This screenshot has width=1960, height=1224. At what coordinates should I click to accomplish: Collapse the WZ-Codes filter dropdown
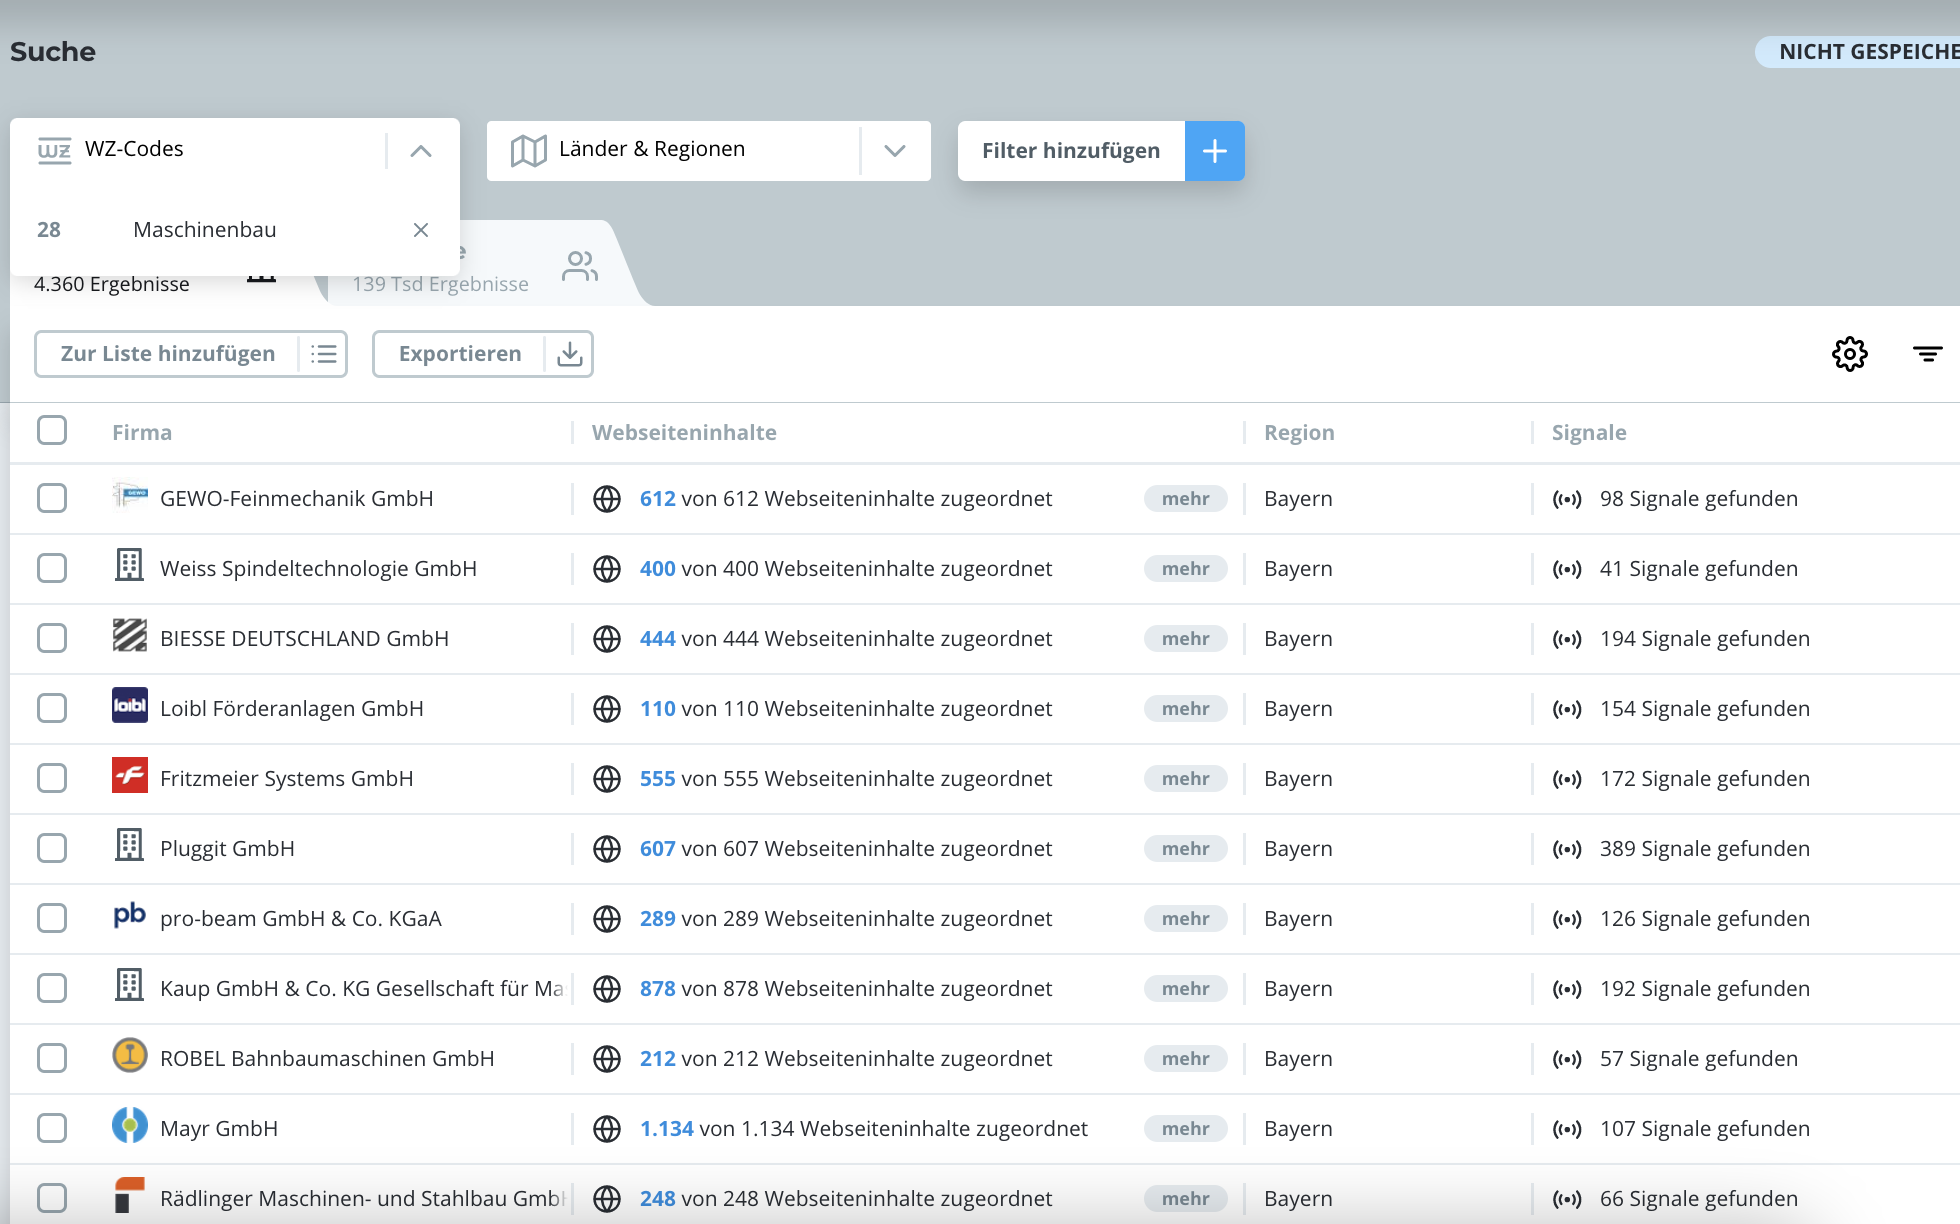421,151
